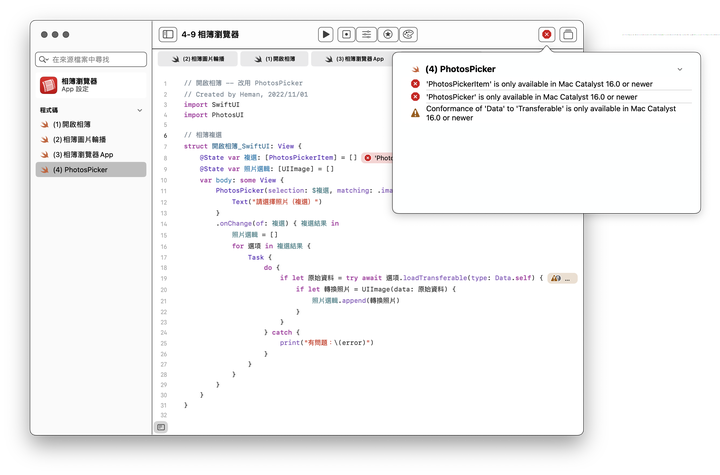
Task: Click the (4) PhotosPicker popover header
Action: click(460, 69)
